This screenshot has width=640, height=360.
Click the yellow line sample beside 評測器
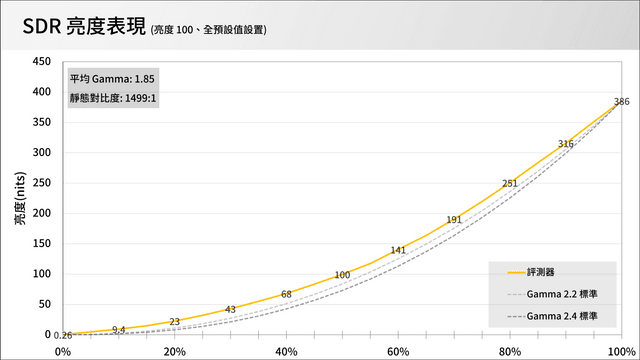516,272
